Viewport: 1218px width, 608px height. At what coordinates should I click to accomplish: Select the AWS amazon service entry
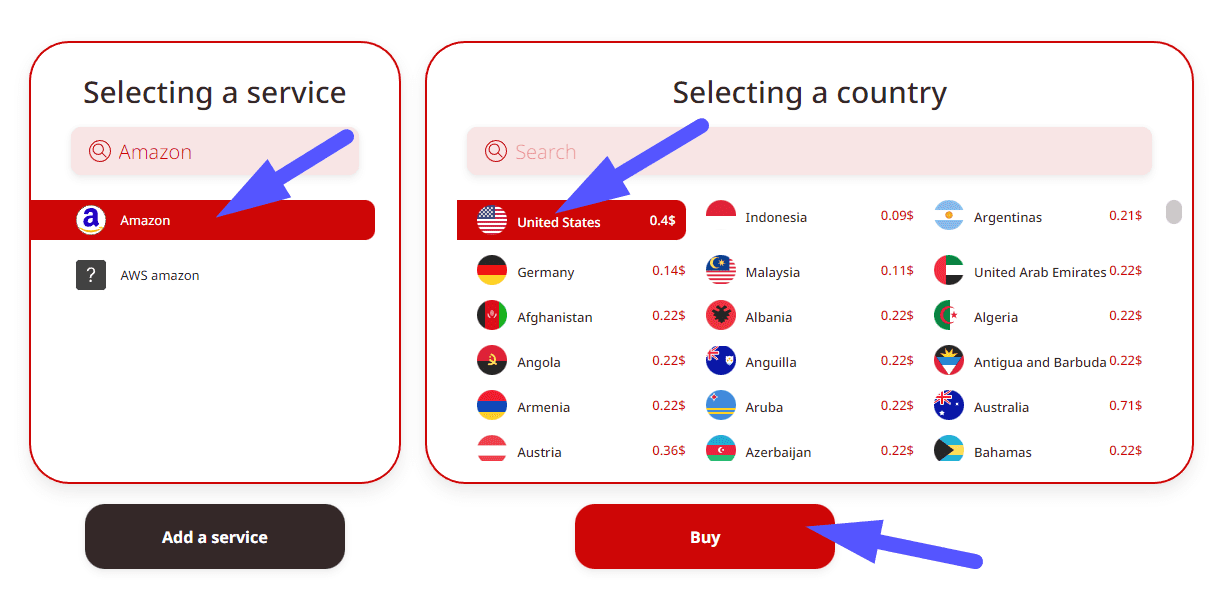[160, 275]
